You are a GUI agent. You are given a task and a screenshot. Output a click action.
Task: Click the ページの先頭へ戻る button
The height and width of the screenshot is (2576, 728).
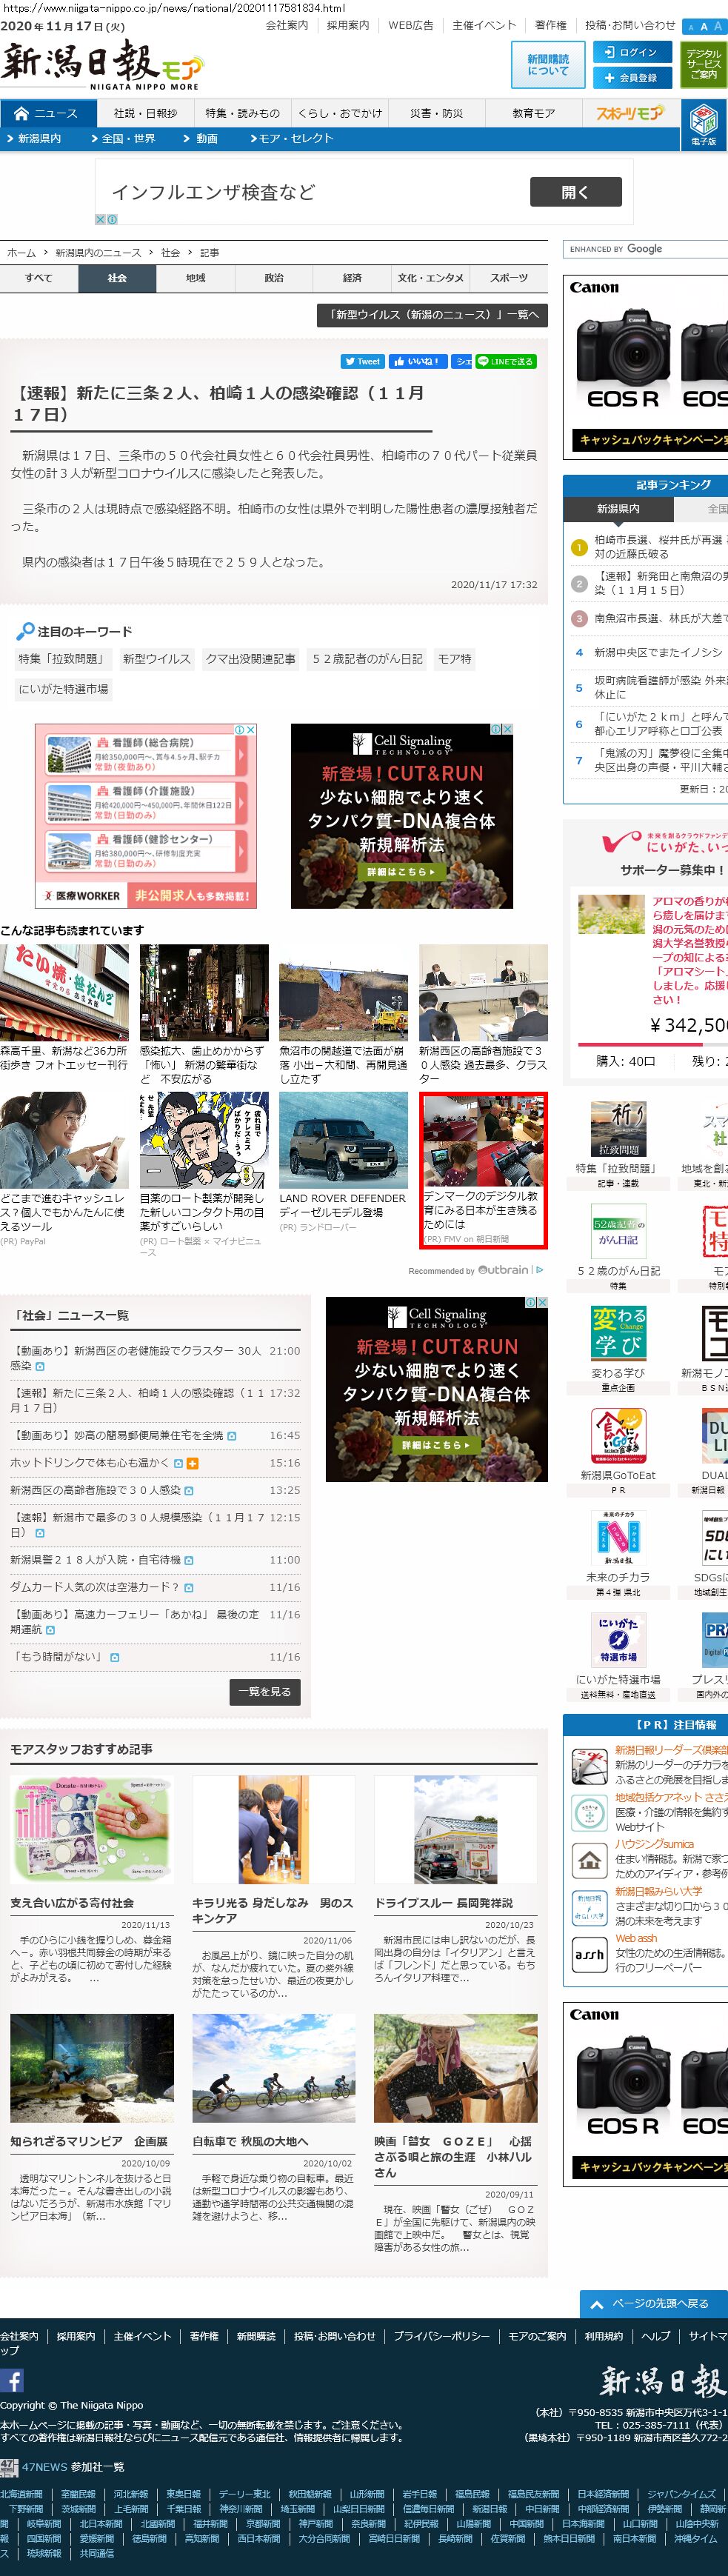[x=653, y=2303]
